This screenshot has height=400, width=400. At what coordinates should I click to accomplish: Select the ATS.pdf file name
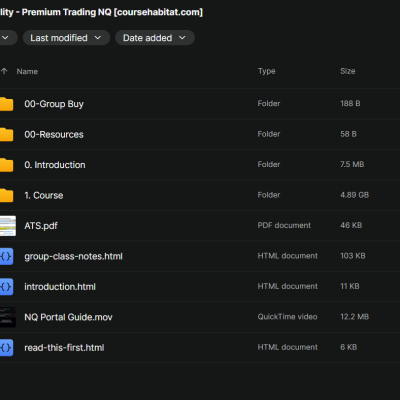[41, 226]
